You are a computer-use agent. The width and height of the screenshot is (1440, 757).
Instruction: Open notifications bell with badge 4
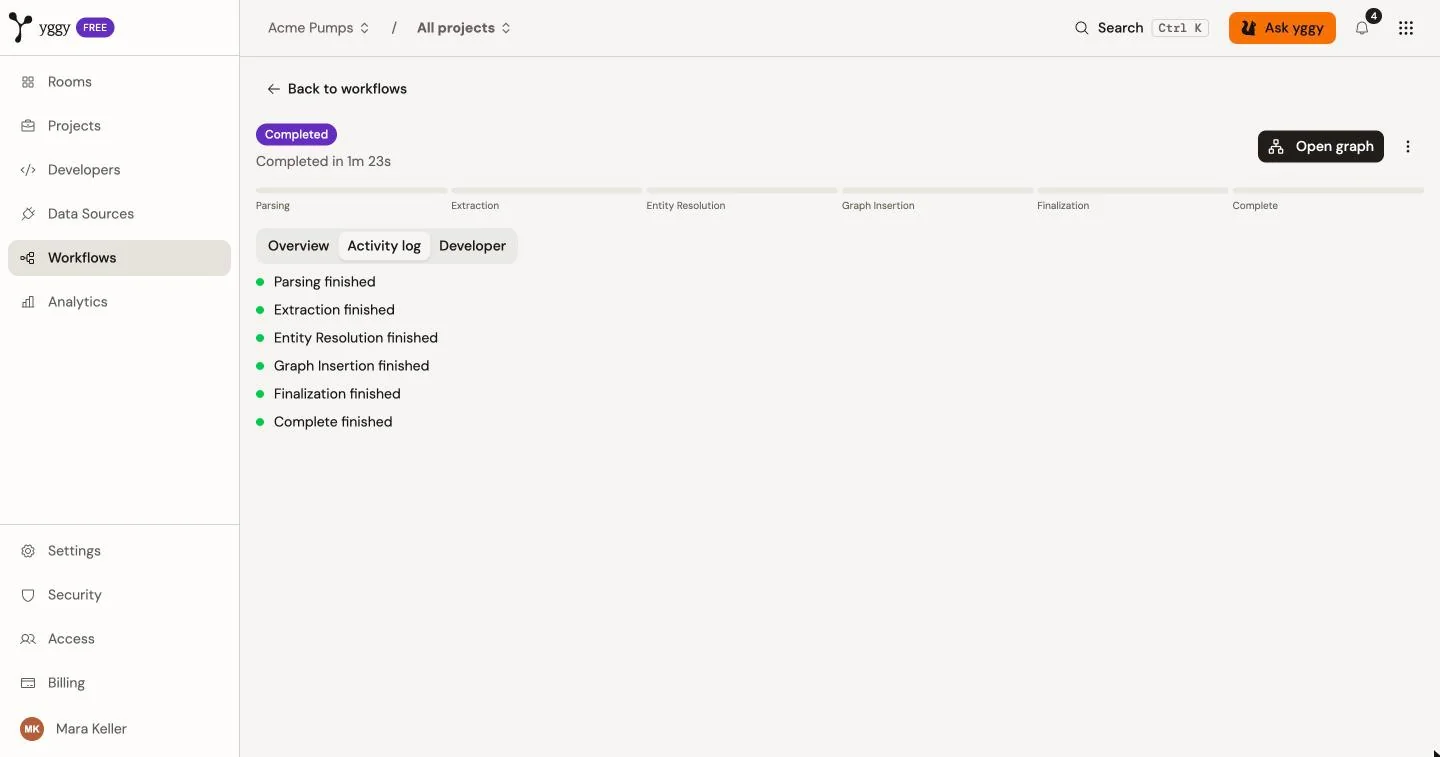pos(1362,28)
